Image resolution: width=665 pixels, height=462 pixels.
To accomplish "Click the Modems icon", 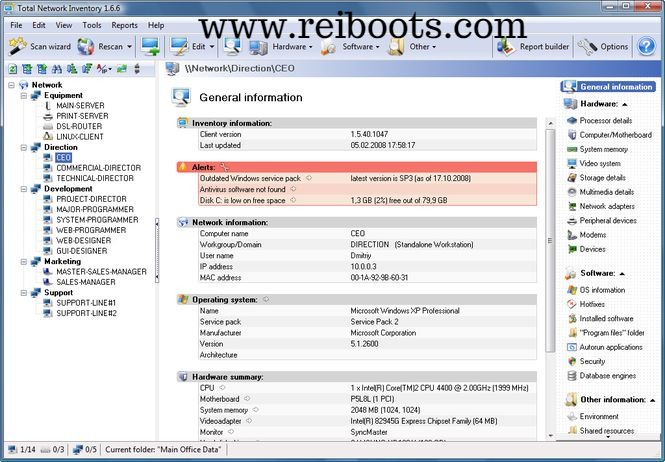I will pos(572,235).
